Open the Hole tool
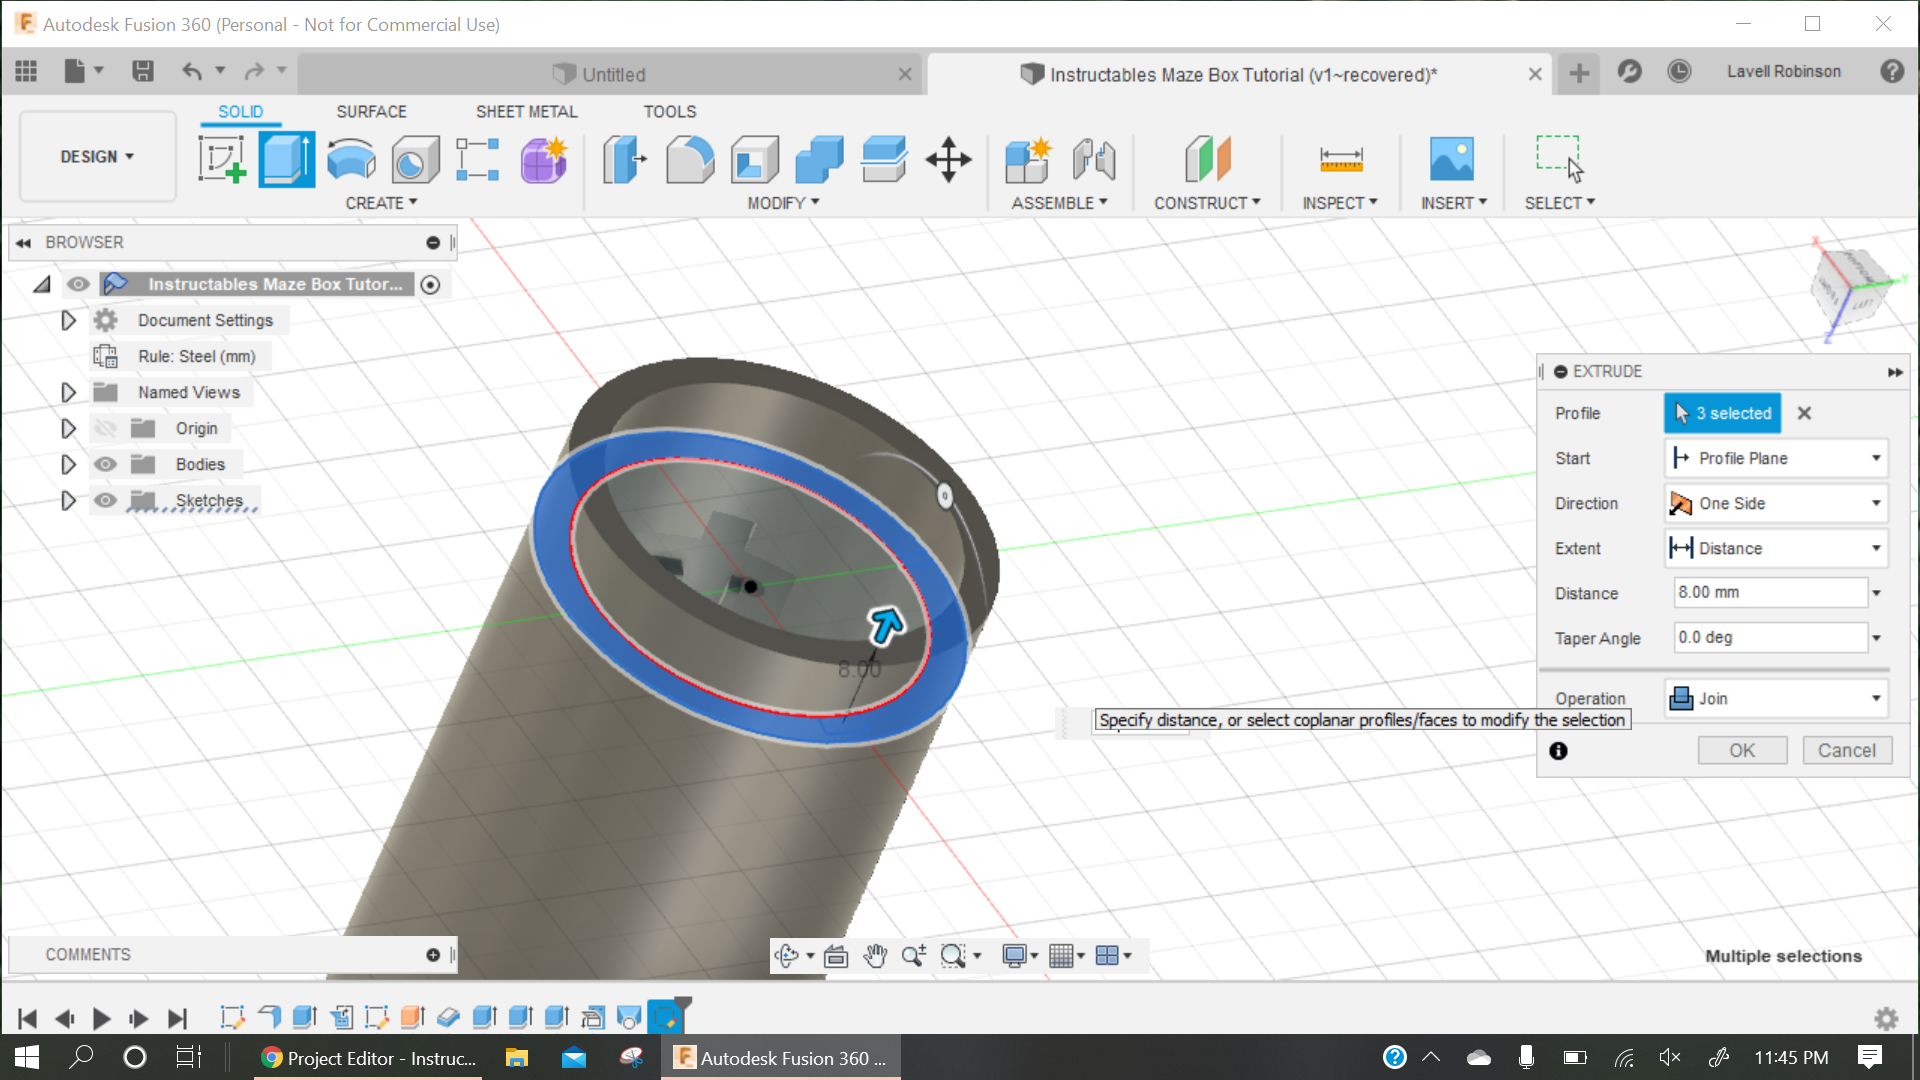This screenshot has width=1920, height=1080. [415, 159]
